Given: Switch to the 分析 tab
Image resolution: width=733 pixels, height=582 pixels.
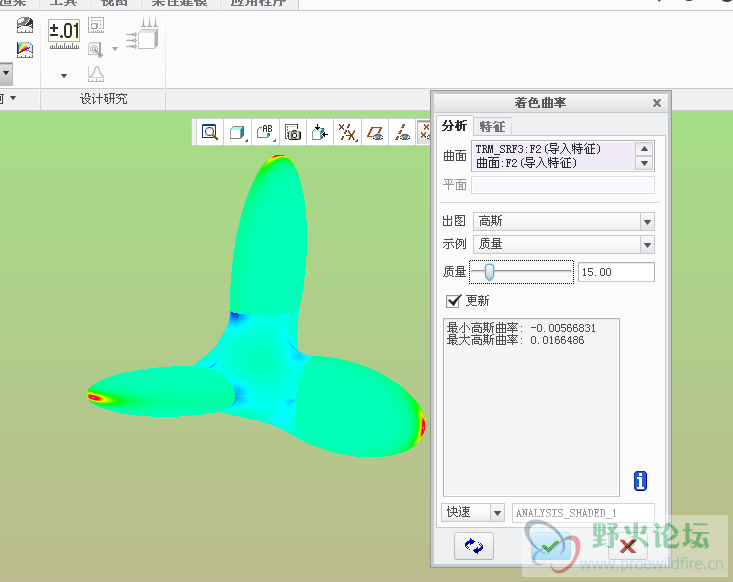Looking at the screenshot, I should pos(454,126).
